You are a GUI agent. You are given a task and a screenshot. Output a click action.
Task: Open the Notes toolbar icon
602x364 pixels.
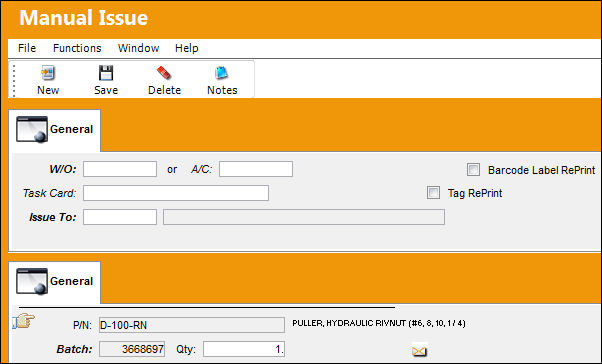[x=222, y=73]
